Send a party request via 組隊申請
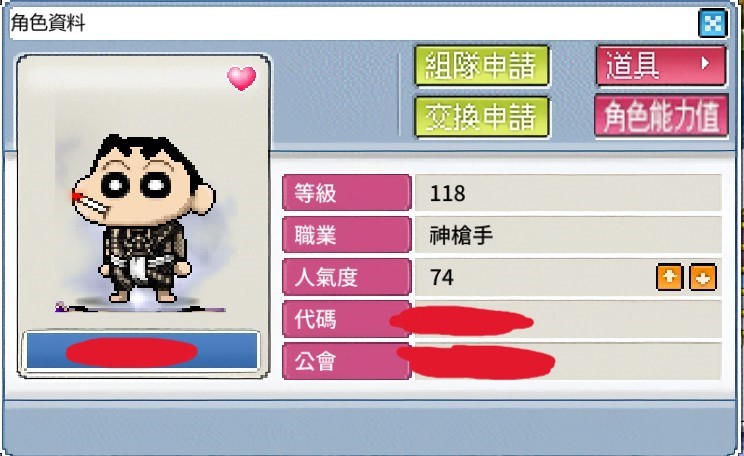Image resolution: width=744 pixels, height=456 pixels. [x=482, y=66]
